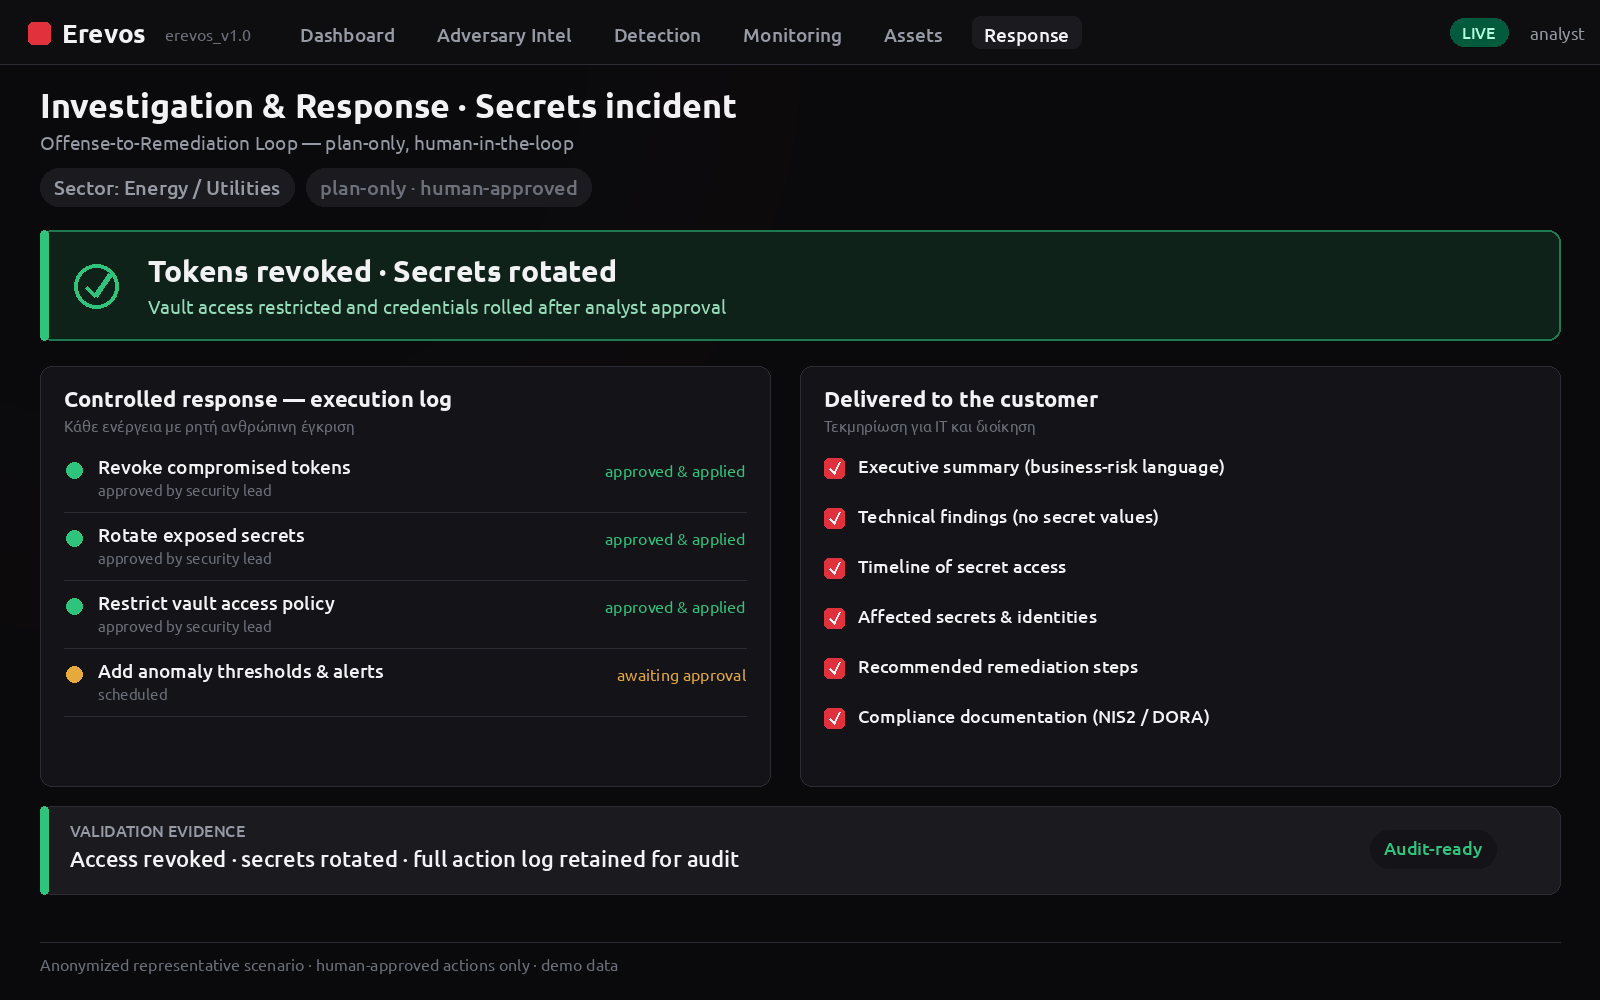Click green status dot for Restrict vault access
The image size is (1600, 1000).
pyautogui.click(x=74, y=606)
